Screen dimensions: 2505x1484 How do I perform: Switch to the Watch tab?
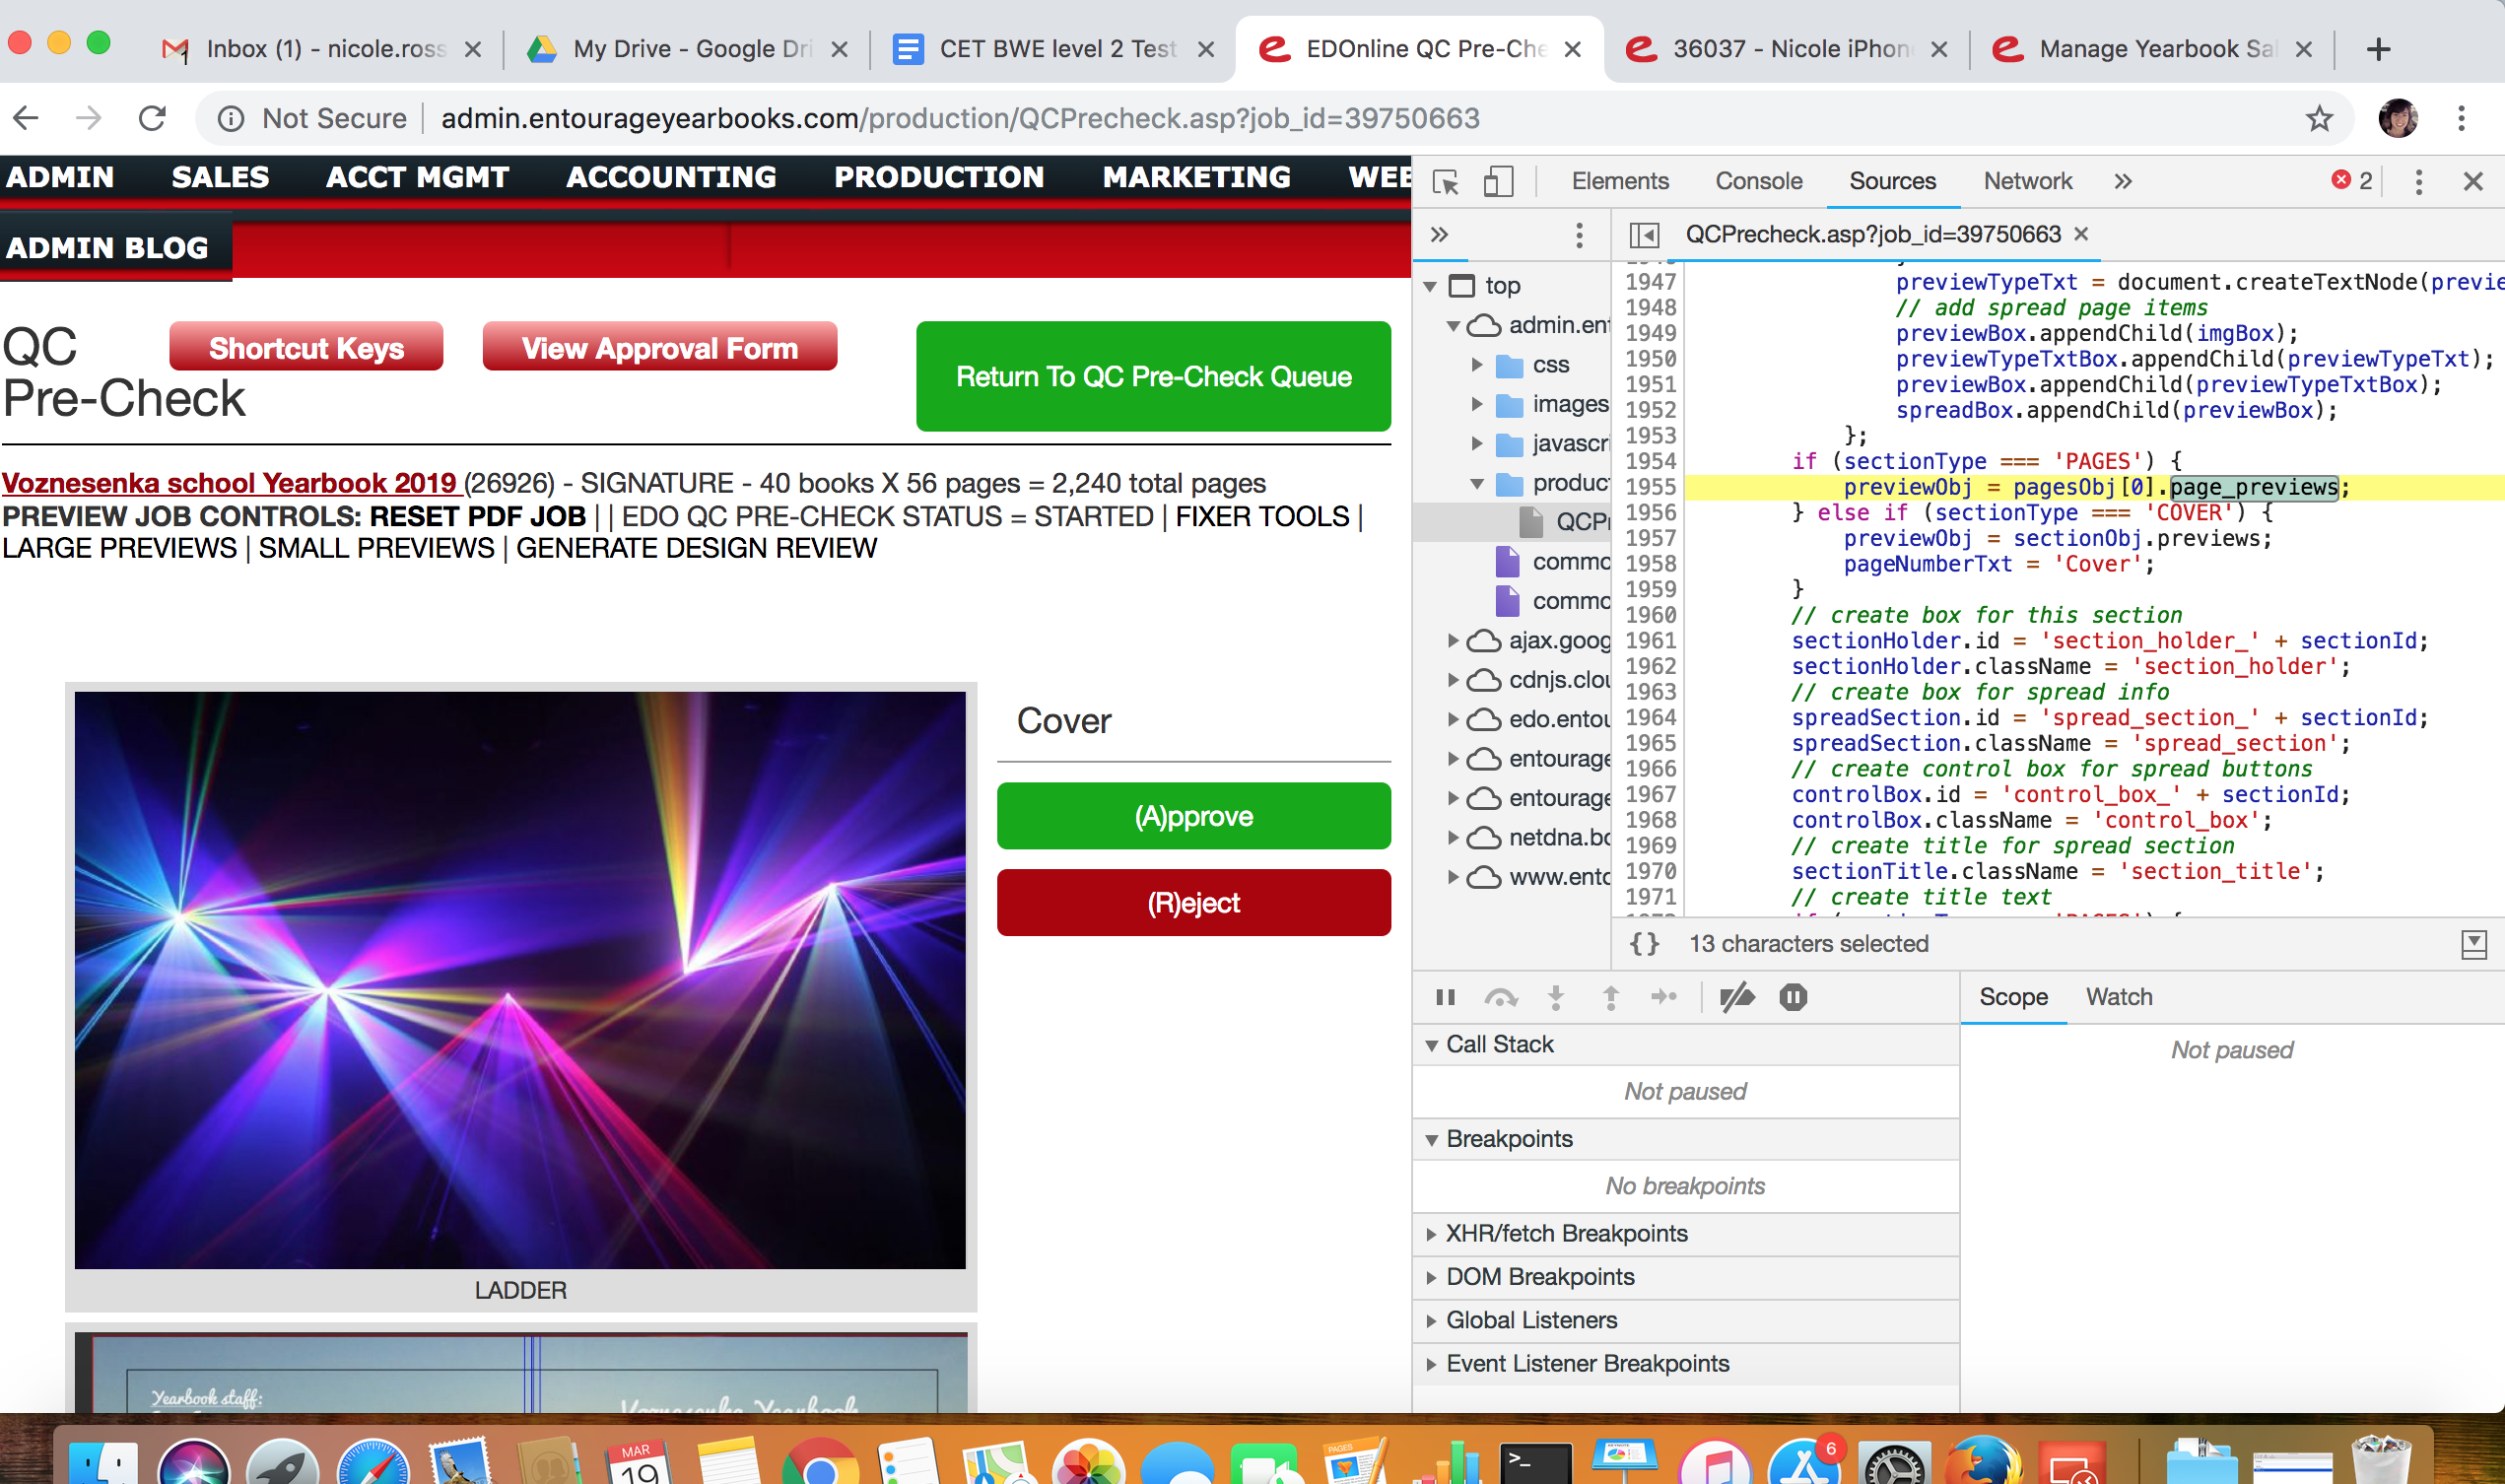tap(2118, 997)
